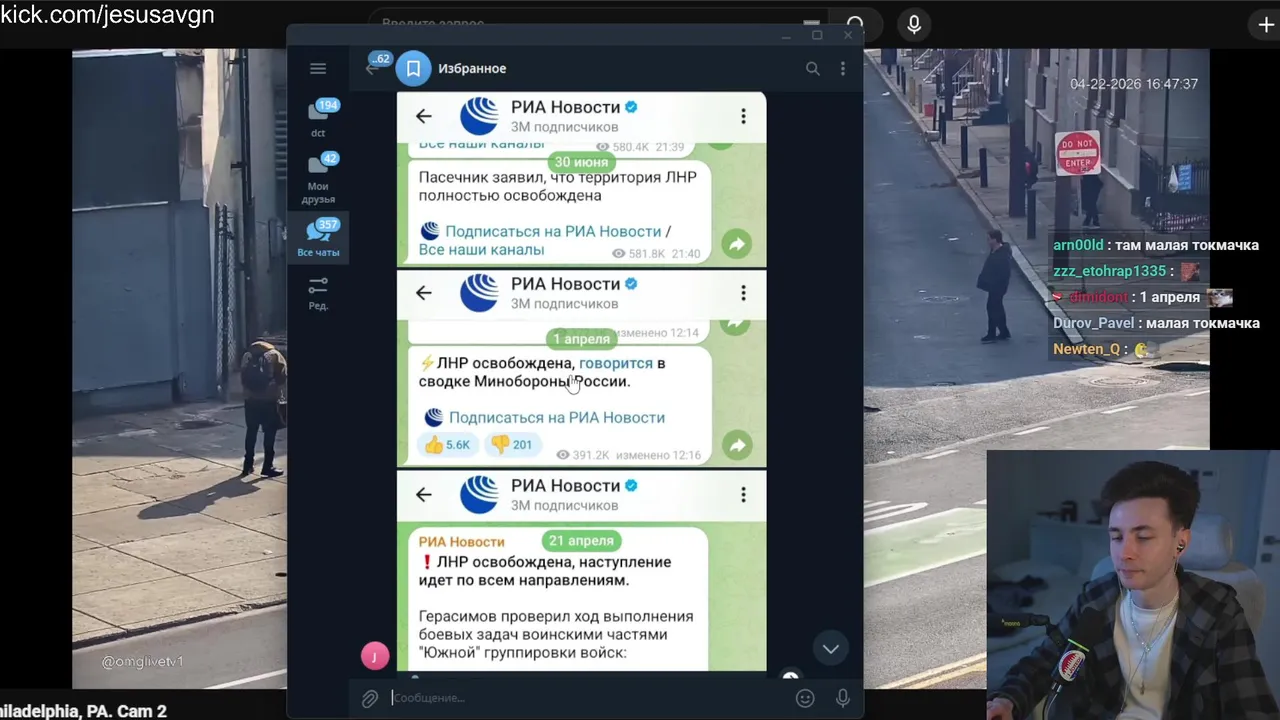Click the thumbs up 5.6K reaction
This screenshot has width=1280, height=720.
pyautogui.click(x=447, y=445)
